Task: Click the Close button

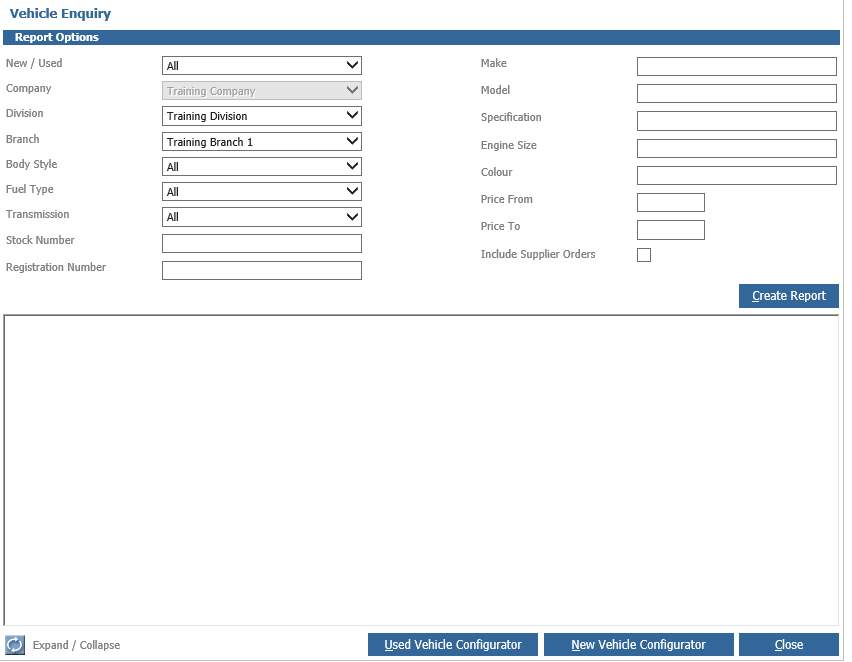Action: pyautogui.click(x=788, y=645)
